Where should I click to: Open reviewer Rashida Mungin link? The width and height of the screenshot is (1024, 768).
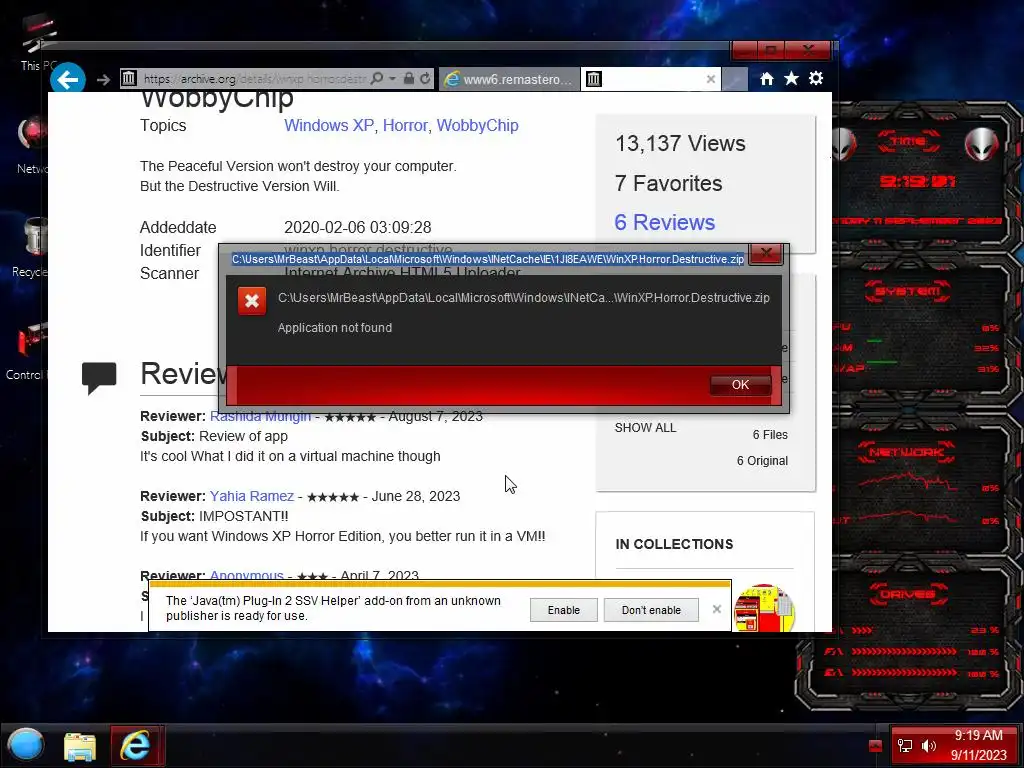point(260,417)
